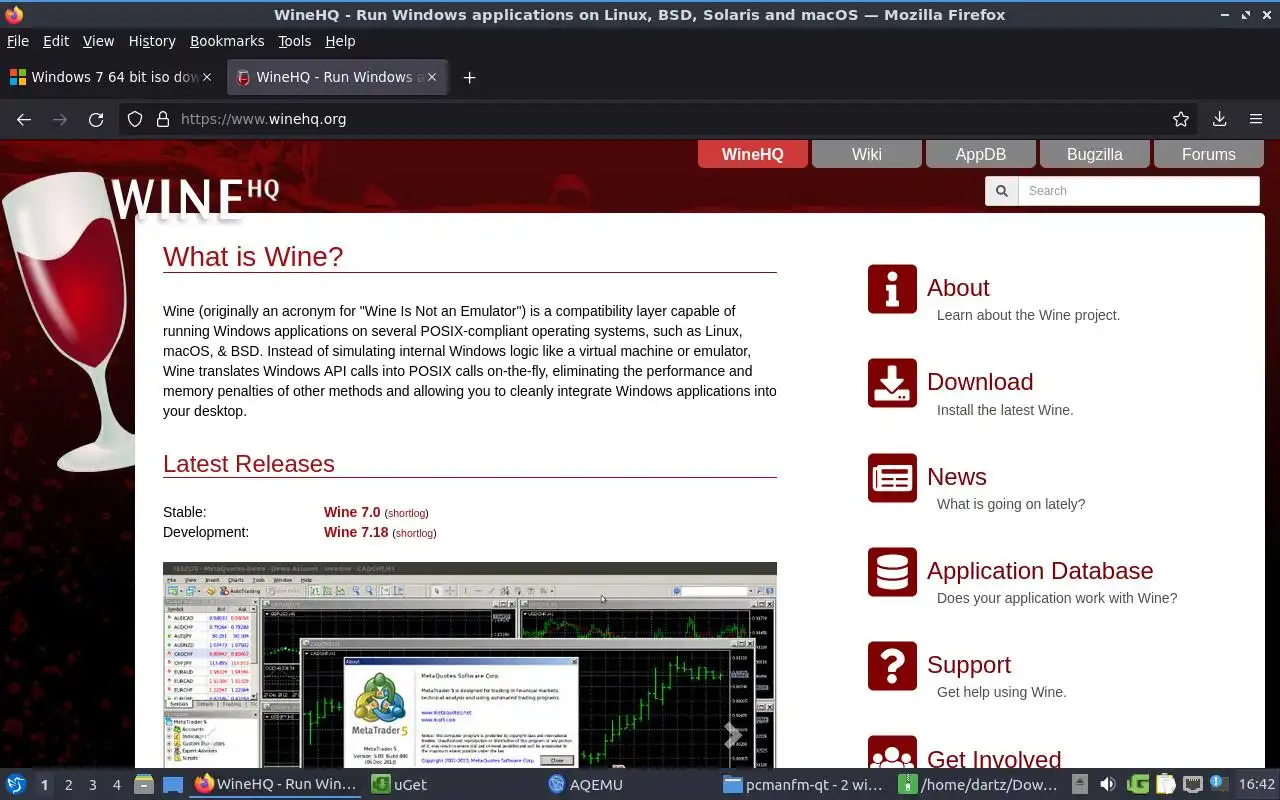Open the Firefox downloads panel
The width and height of the screenshot is (1280, 800).
(x=1219, y=119)
